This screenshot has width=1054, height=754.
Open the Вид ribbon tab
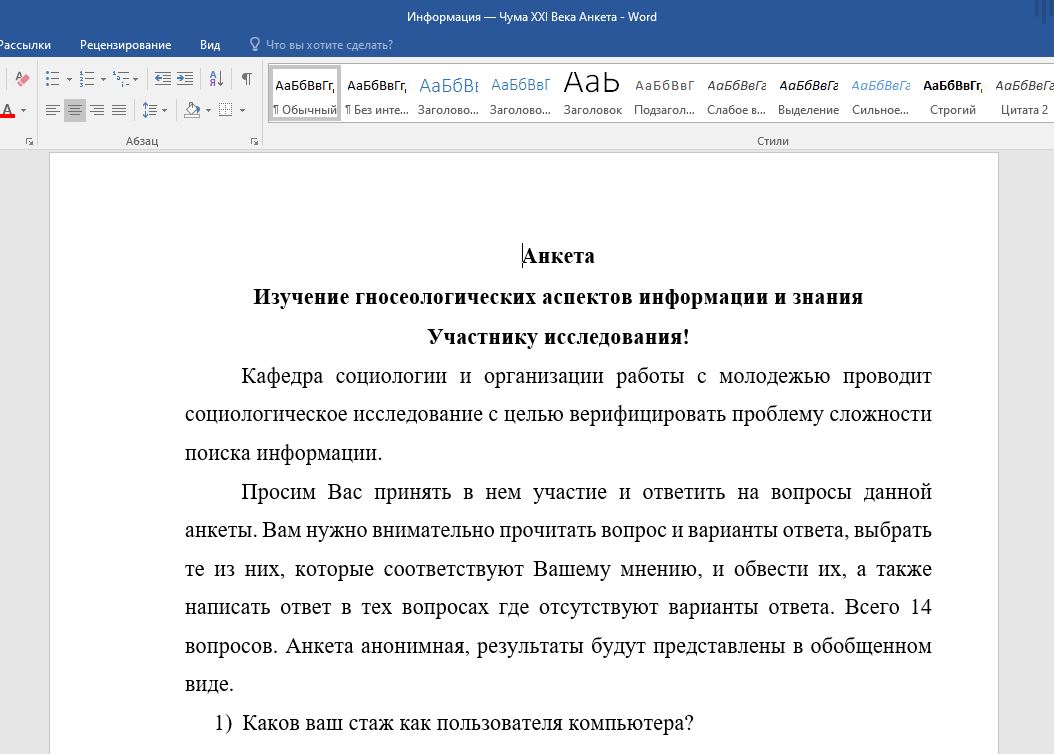[x=210, y=45]
